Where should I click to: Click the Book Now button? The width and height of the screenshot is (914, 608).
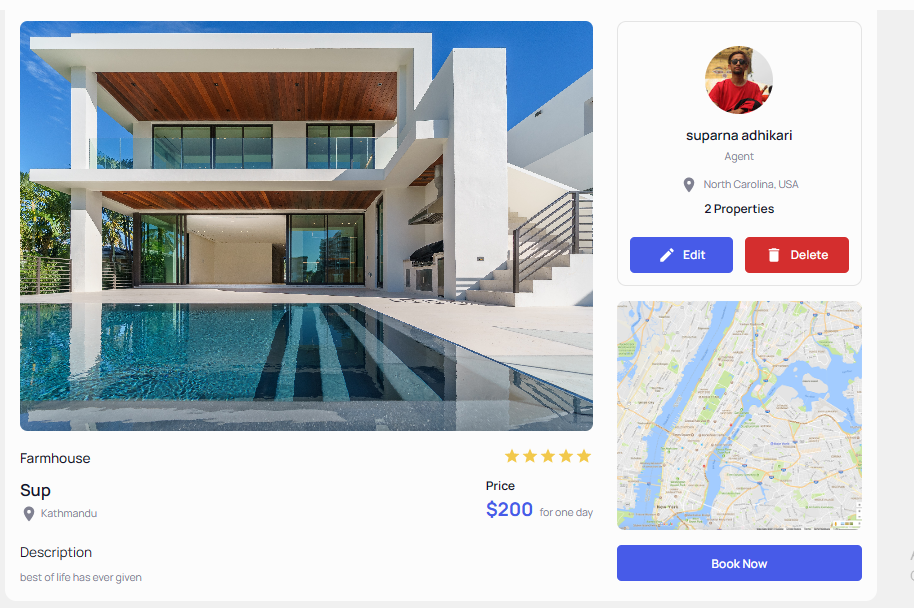click(739, 563)
